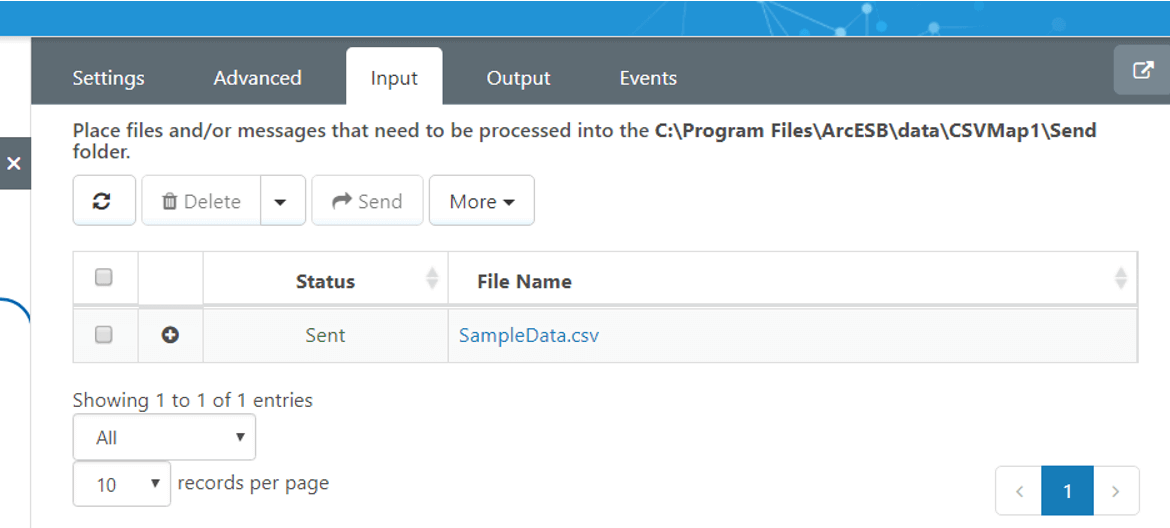
Task: Click the Send arrow button
Action: point(367,201)
